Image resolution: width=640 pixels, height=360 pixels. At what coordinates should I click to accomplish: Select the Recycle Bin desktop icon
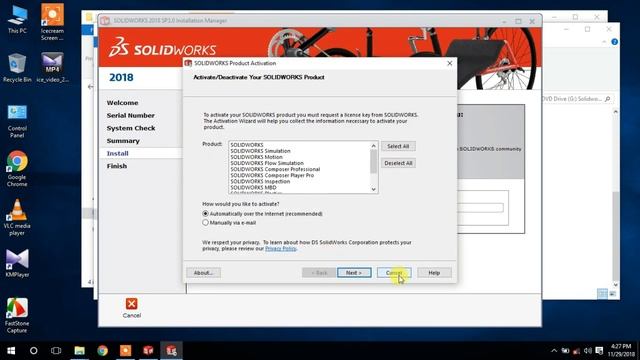17,67
